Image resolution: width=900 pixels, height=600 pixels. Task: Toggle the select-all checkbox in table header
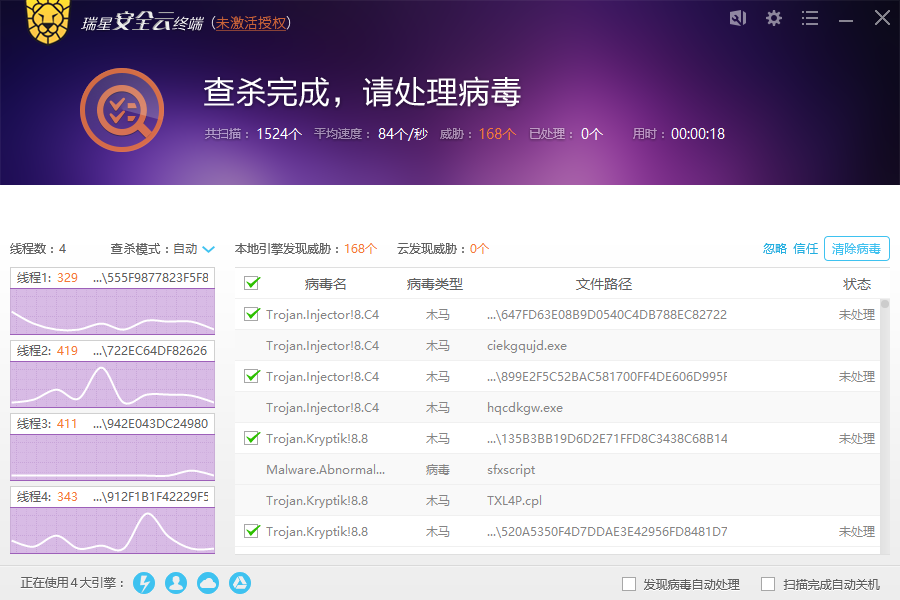(252, 284)
